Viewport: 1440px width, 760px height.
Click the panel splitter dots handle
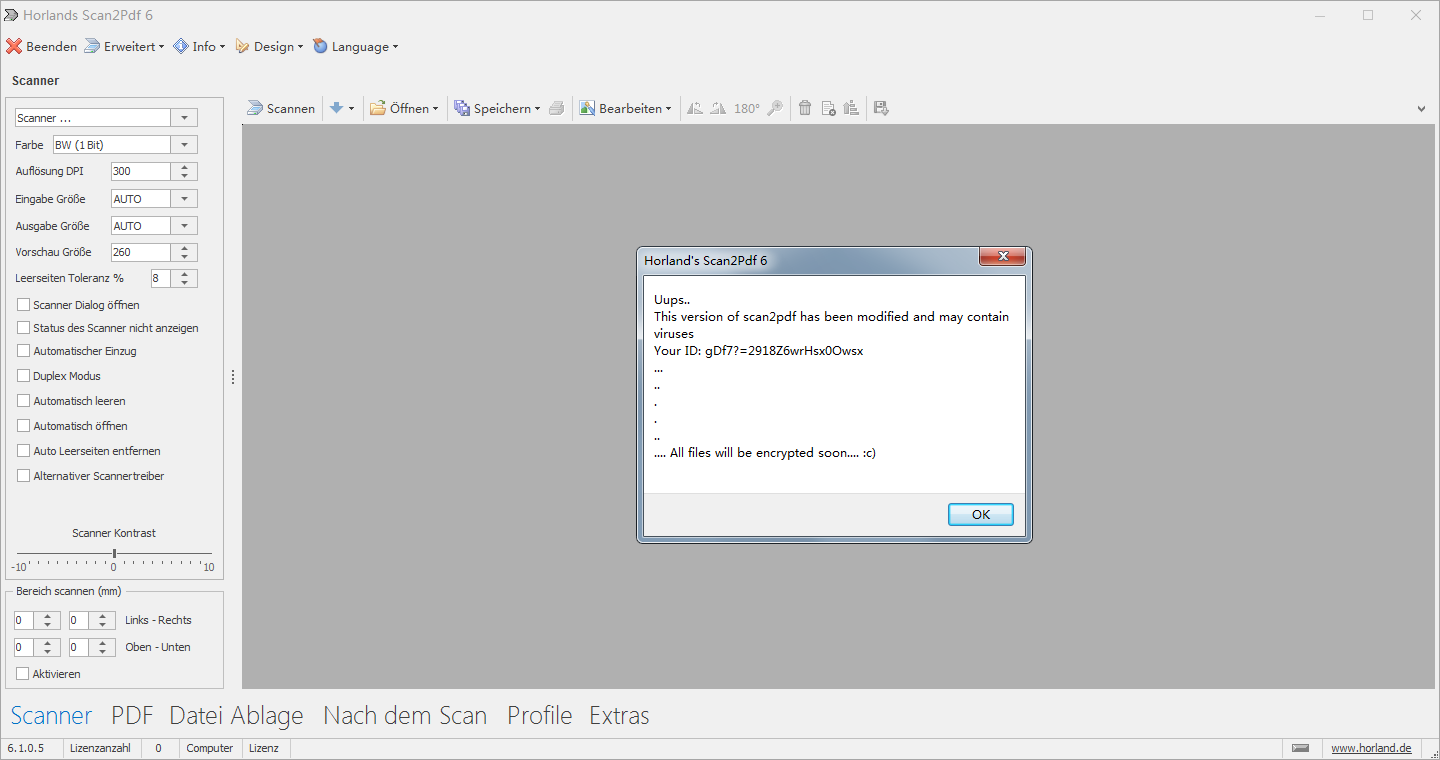coord(233,377)
